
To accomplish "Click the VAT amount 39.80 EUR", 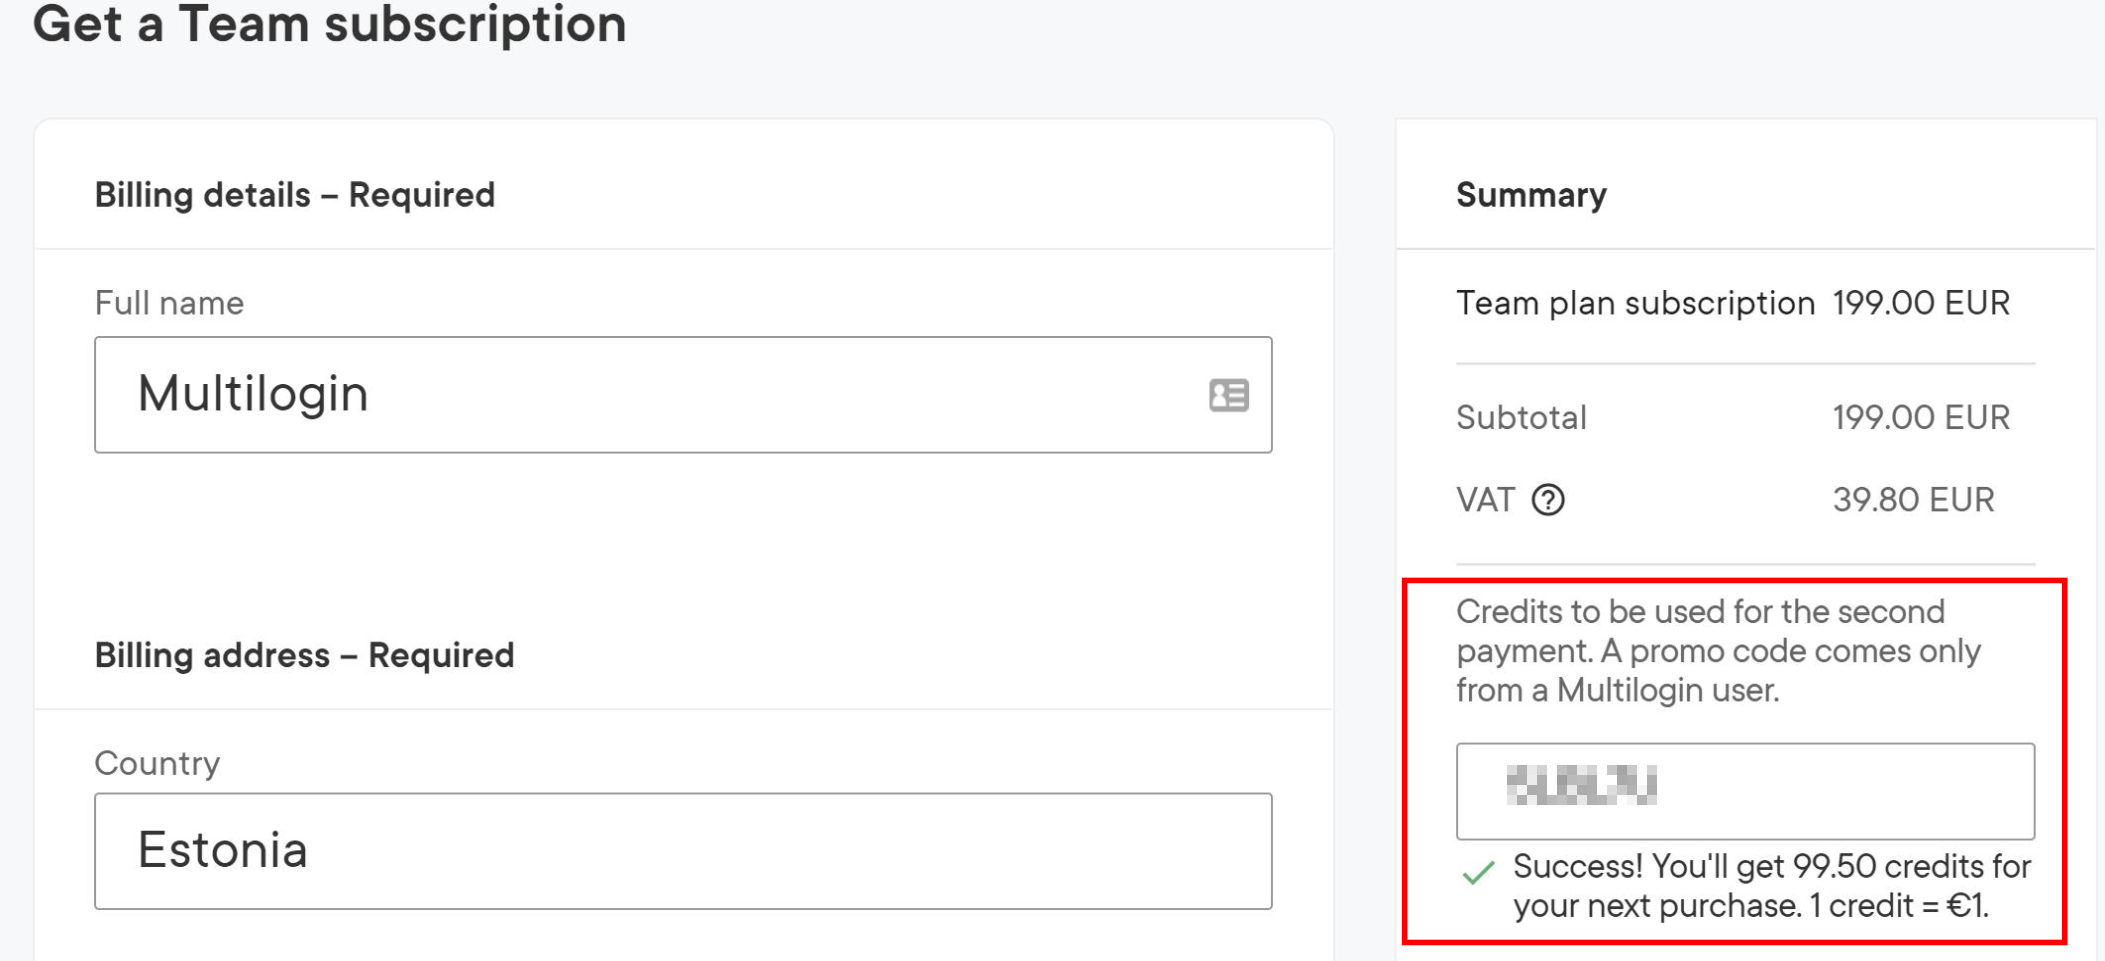I will tap(1913, 499).
